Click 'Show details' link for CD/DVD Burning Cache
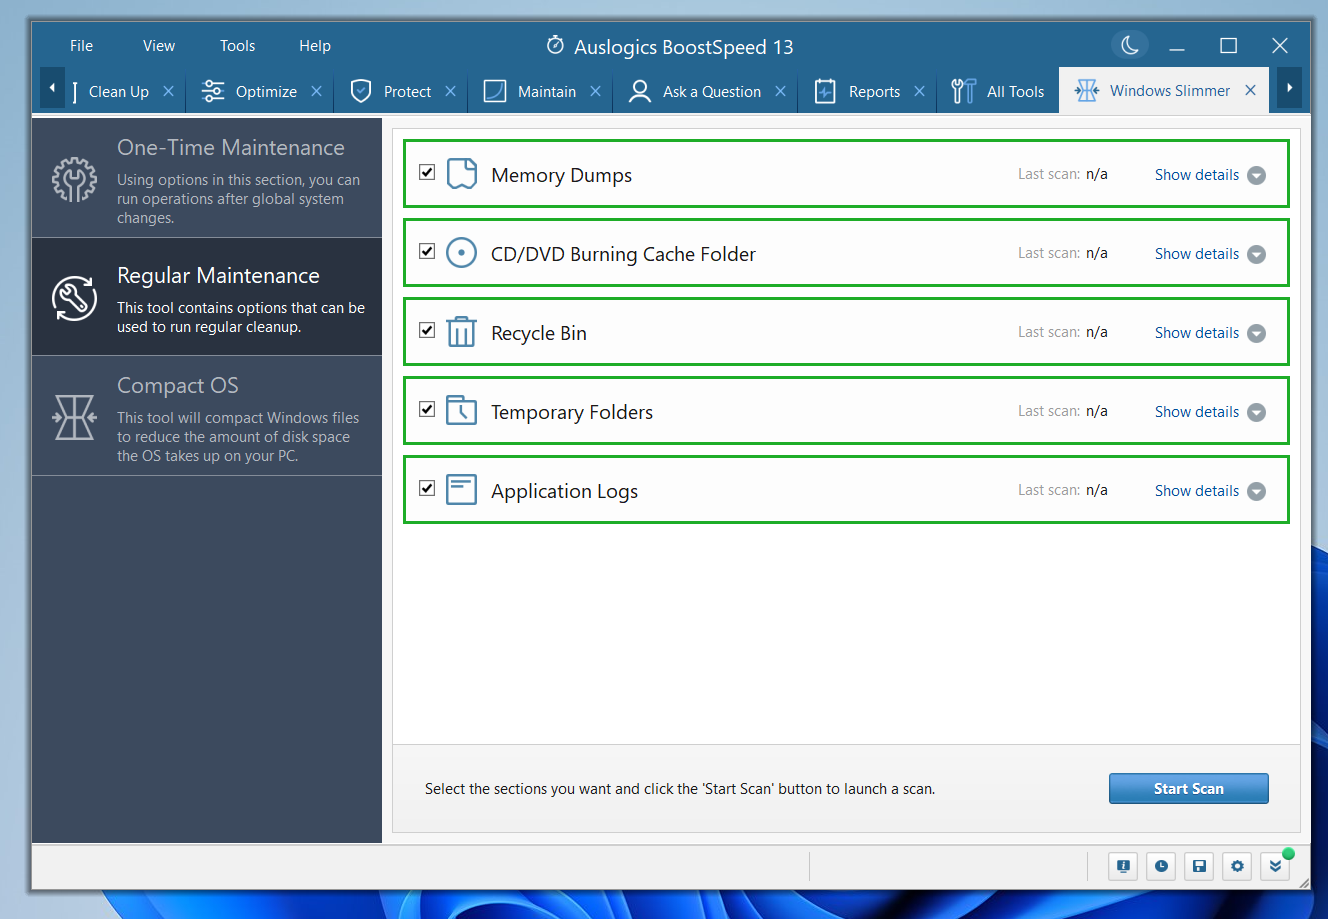This screenshot has width=1328, height=919. pyautogui.click(x=1197, y=254)
